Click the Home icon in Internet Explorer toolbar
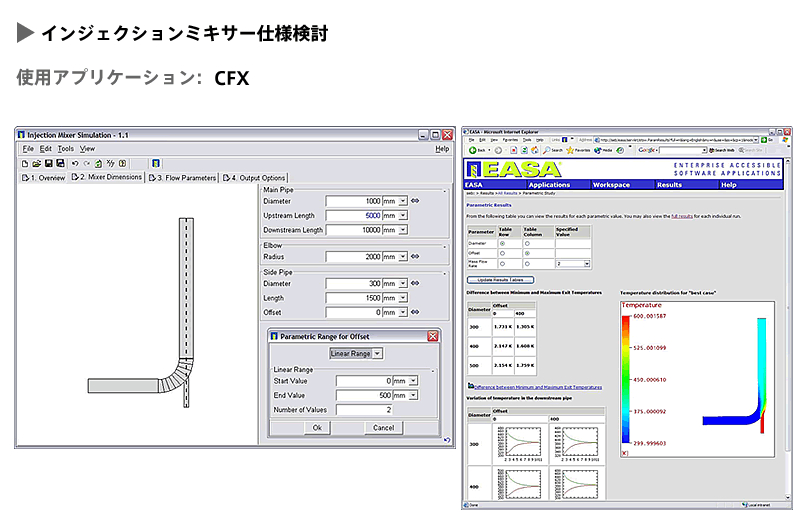 534,150
